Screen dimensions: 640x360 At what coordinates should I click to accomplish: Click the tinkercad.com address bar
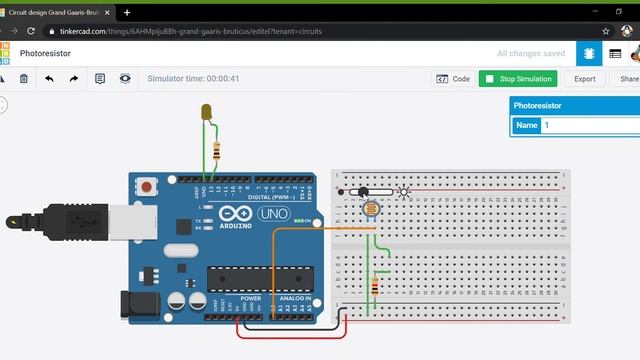[191, 31]
